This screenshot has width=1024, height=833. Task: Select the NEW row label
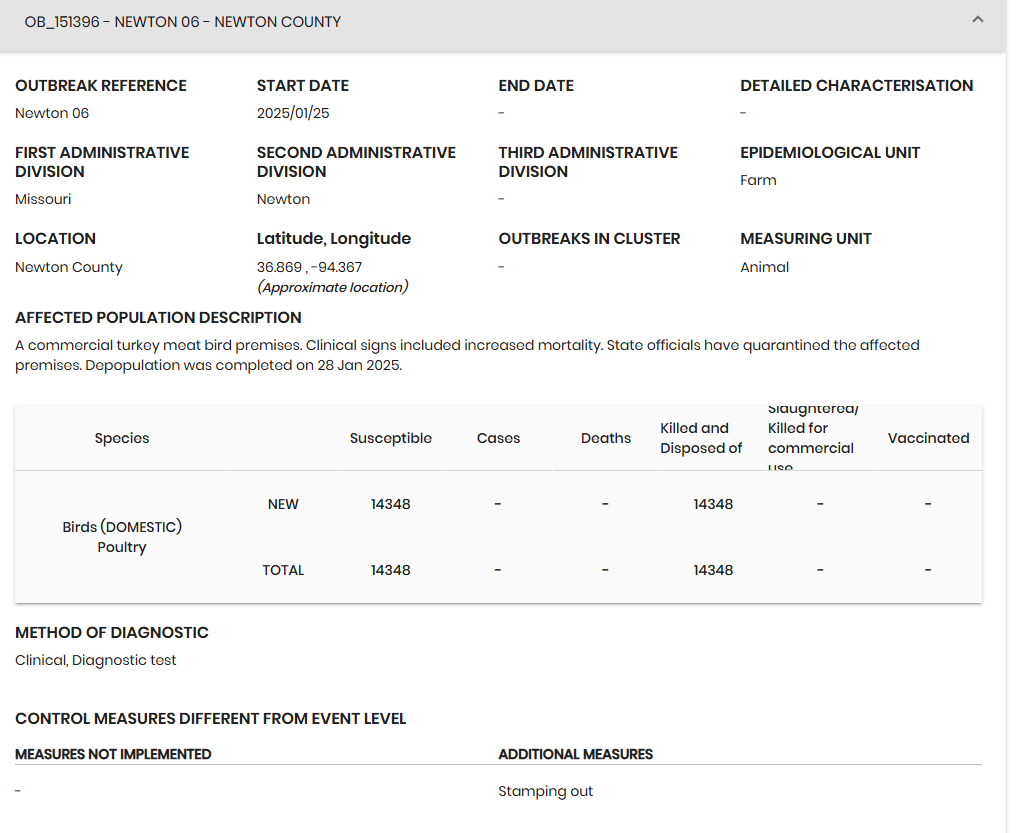pyautogui.click(x=283, y=504)
